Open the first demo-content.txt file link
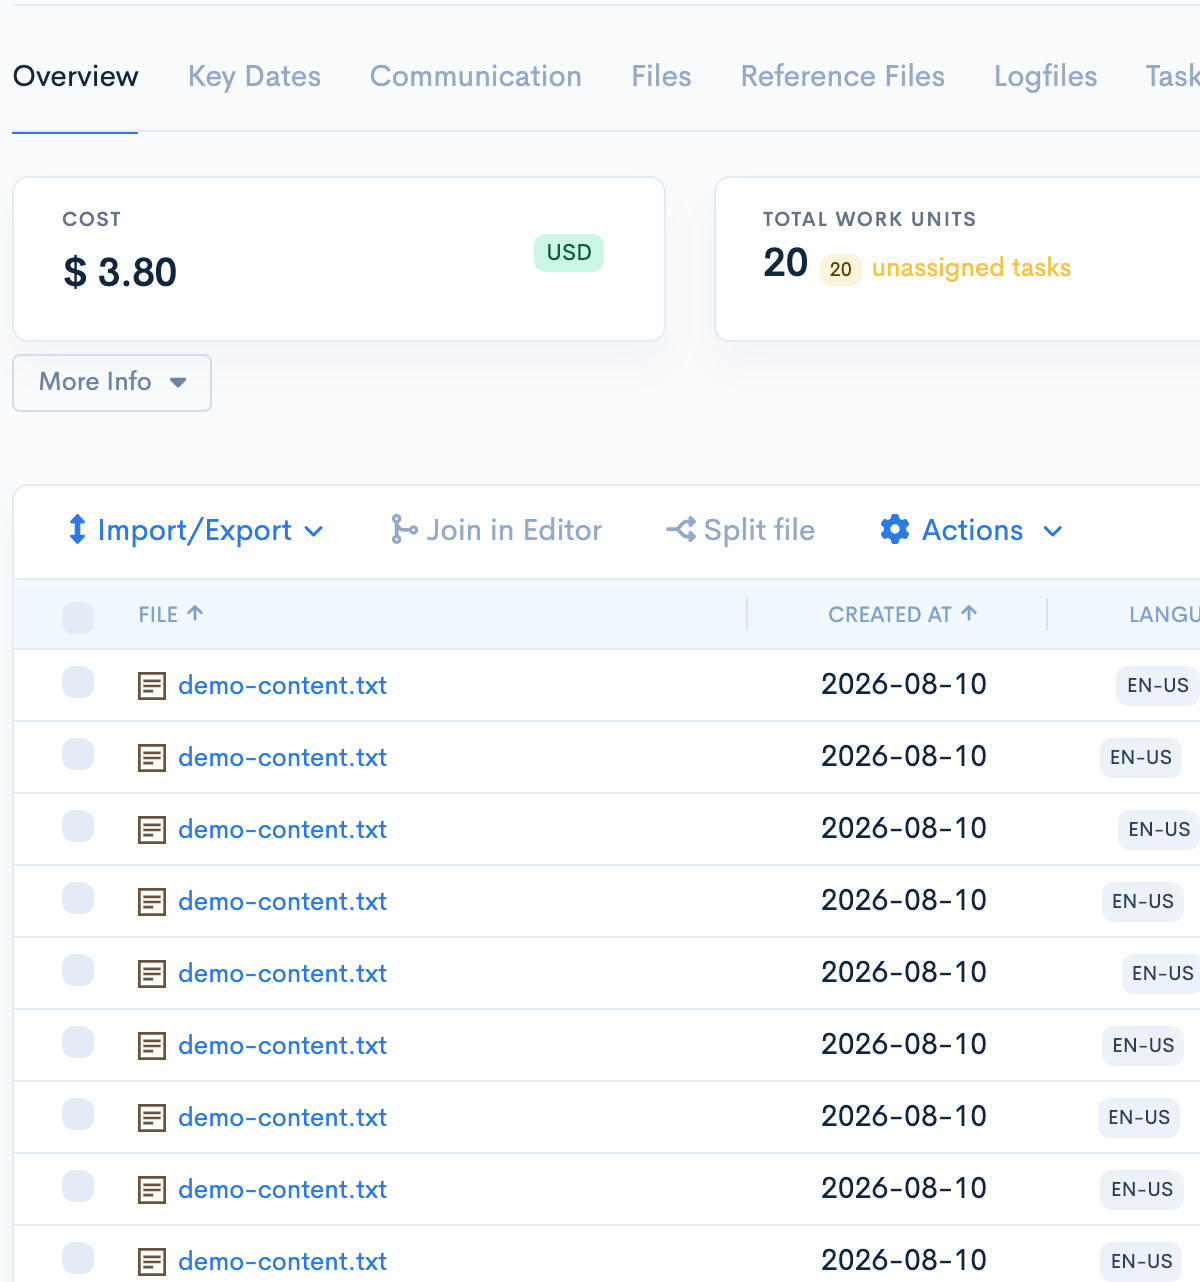Viewport: 1200px width, 1282px height. [x=282, y=685]
